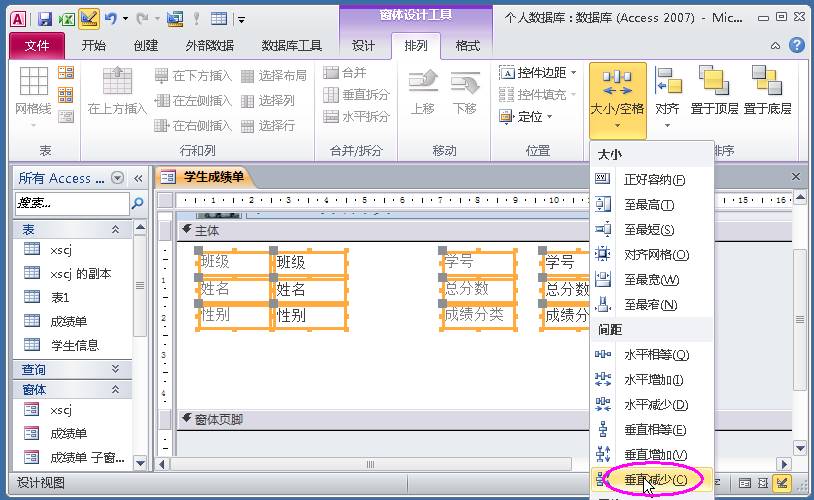Switch to layout view via status bar icon

click(763, 483)
